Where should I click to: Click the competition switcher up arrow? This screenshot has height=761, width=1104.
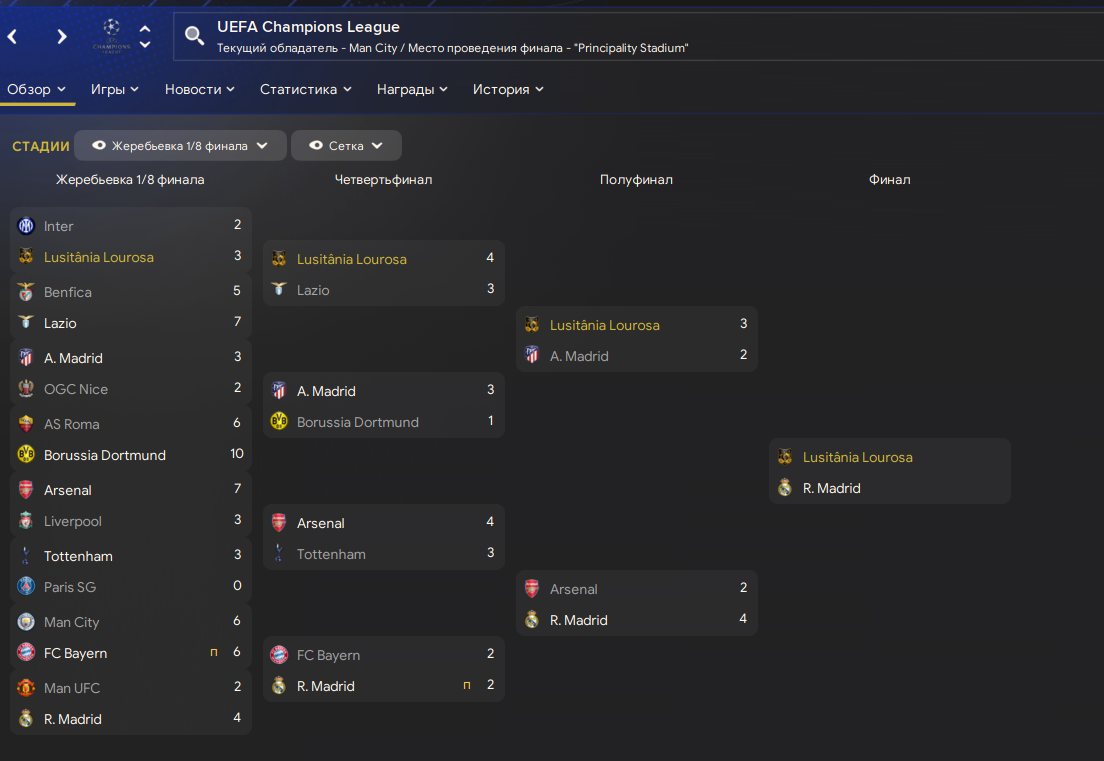point(145,29)
